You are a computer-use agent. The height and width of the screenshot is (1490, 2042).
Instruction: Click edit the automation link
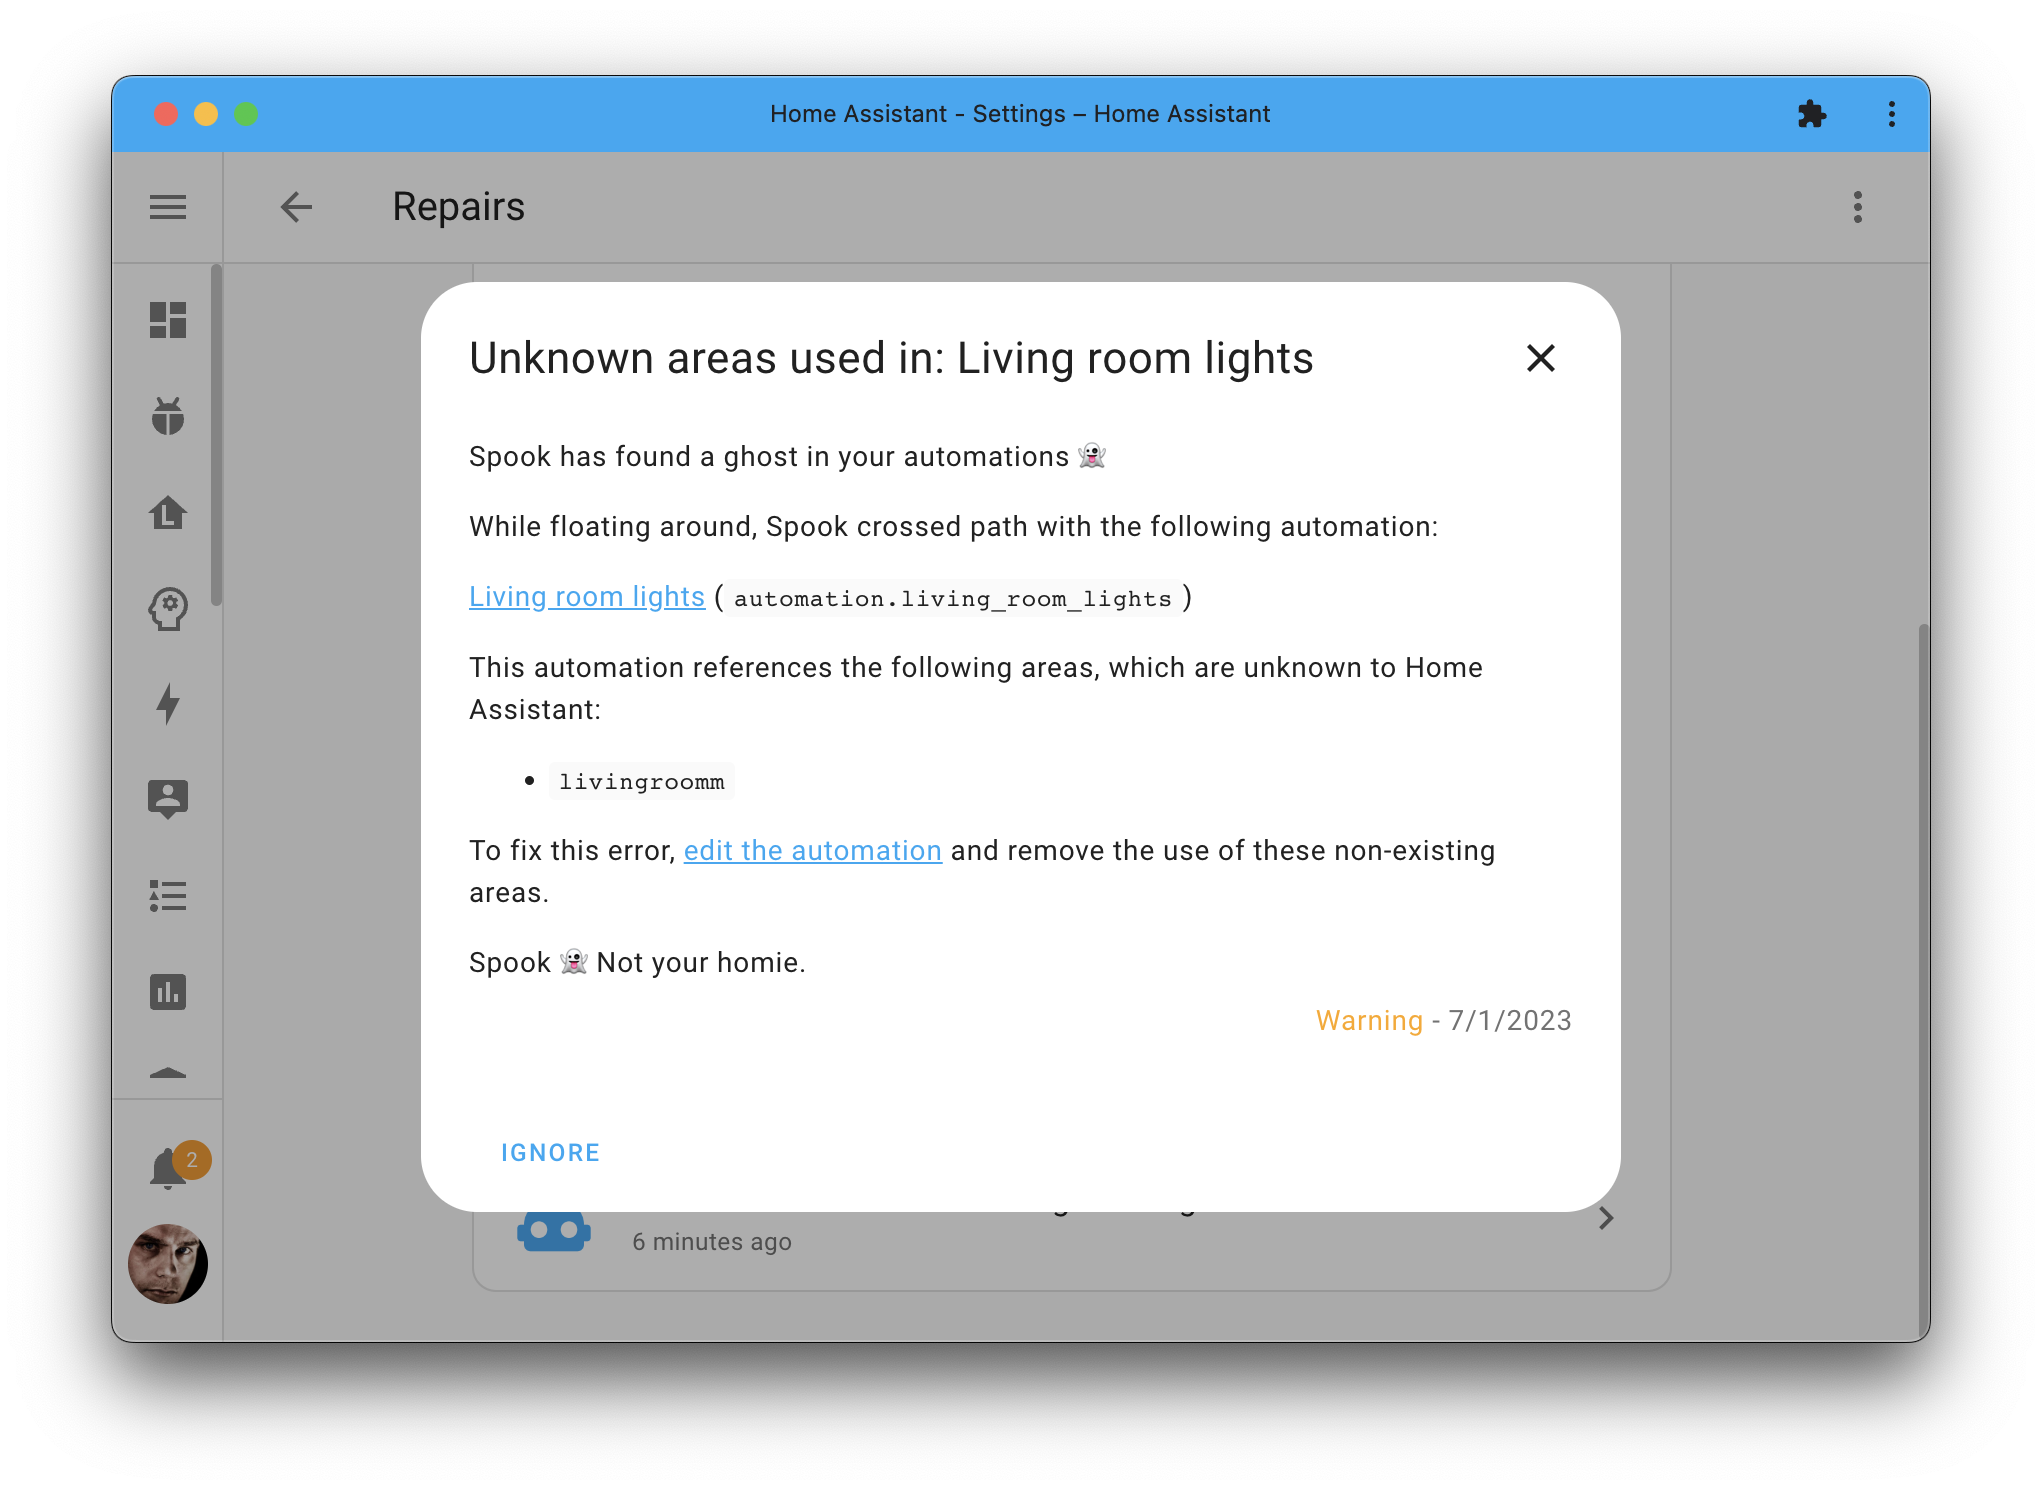click(812, 851)
